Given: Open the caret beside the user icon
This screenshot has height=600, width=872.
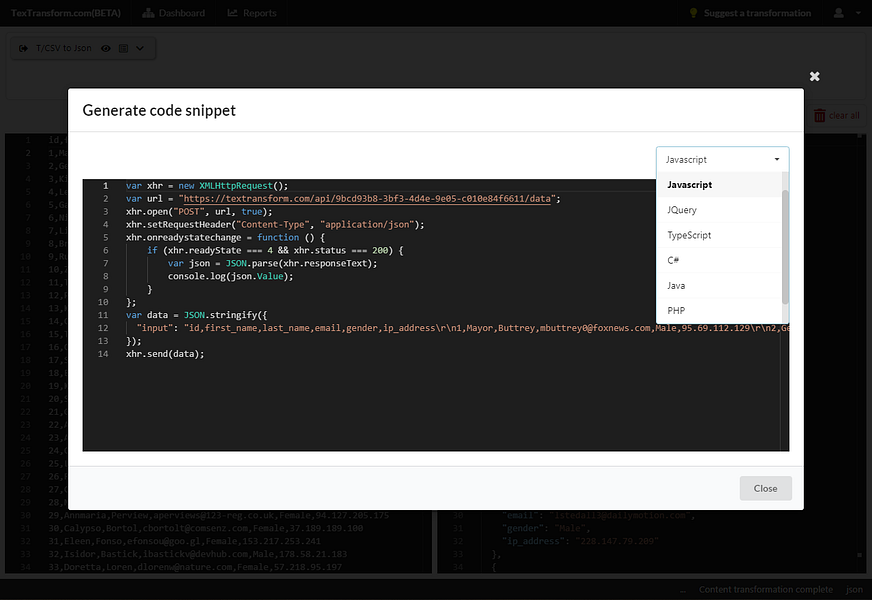Looking at the screenshot, I should pyautogui.click(x=858, y=13).
